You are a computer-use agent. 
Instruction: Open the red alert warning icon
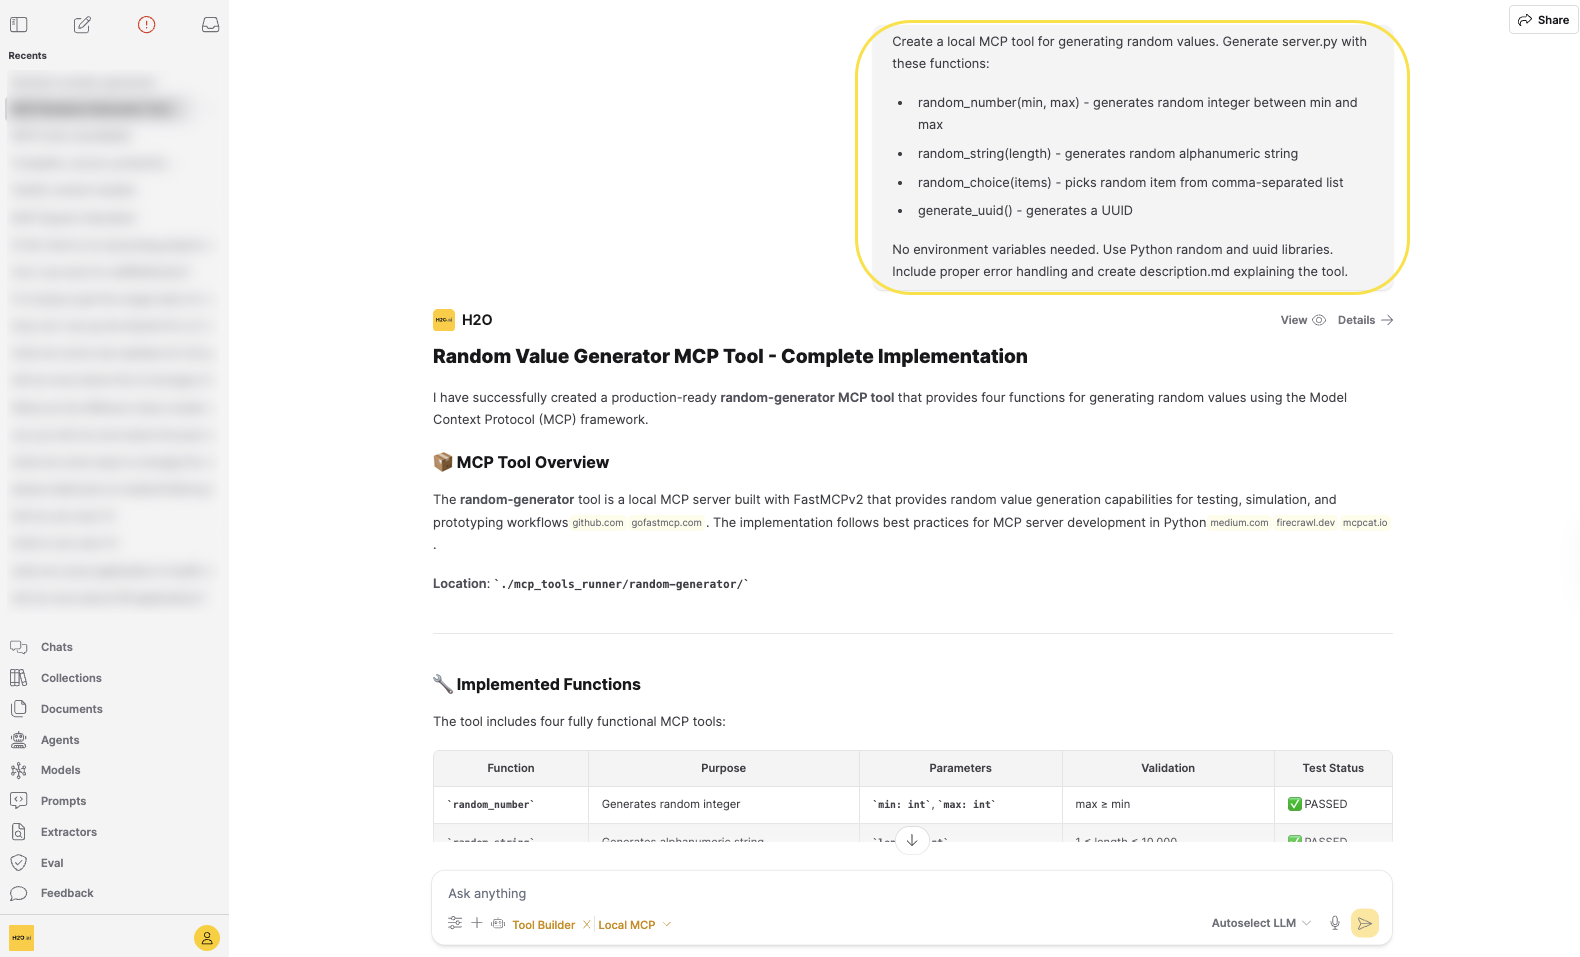click(146, 24)
